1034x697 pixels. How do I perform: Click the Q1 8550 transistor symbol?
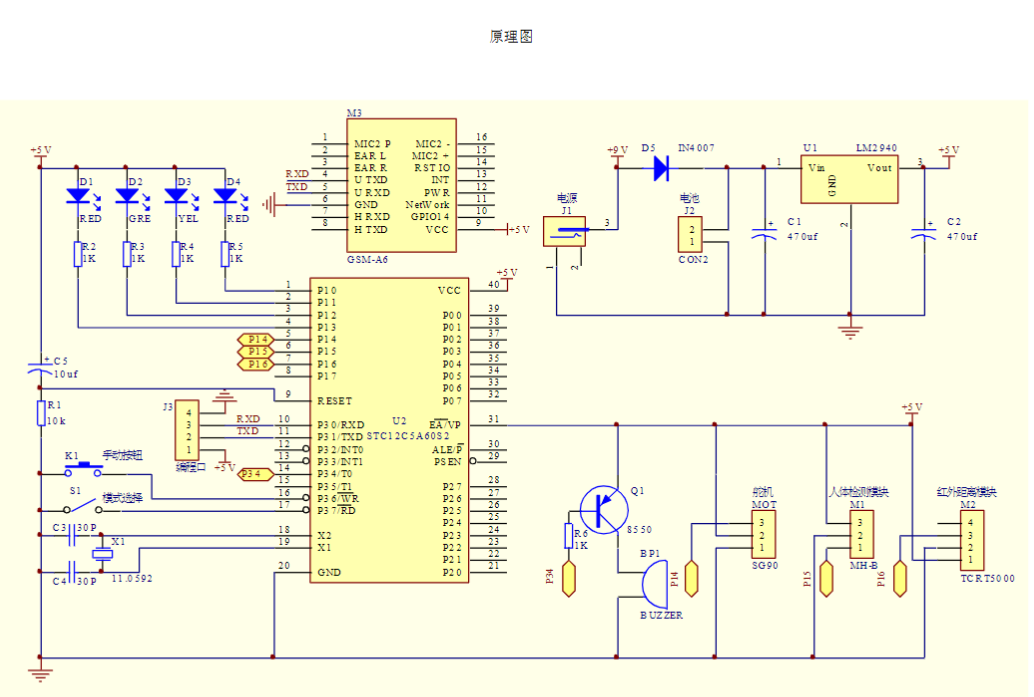click(x=604, y=509)
